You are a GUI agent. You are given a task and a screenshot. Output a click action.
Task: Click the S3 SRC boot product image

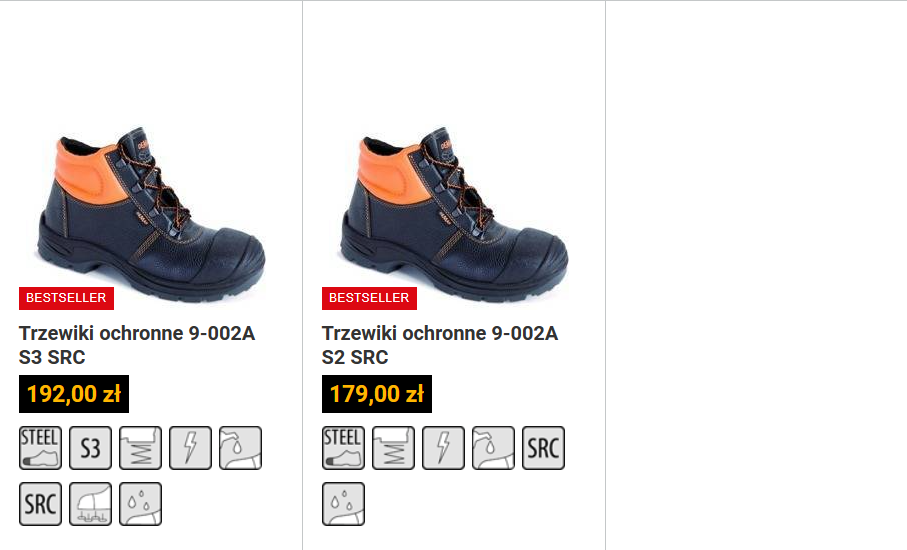pos(152,214)
